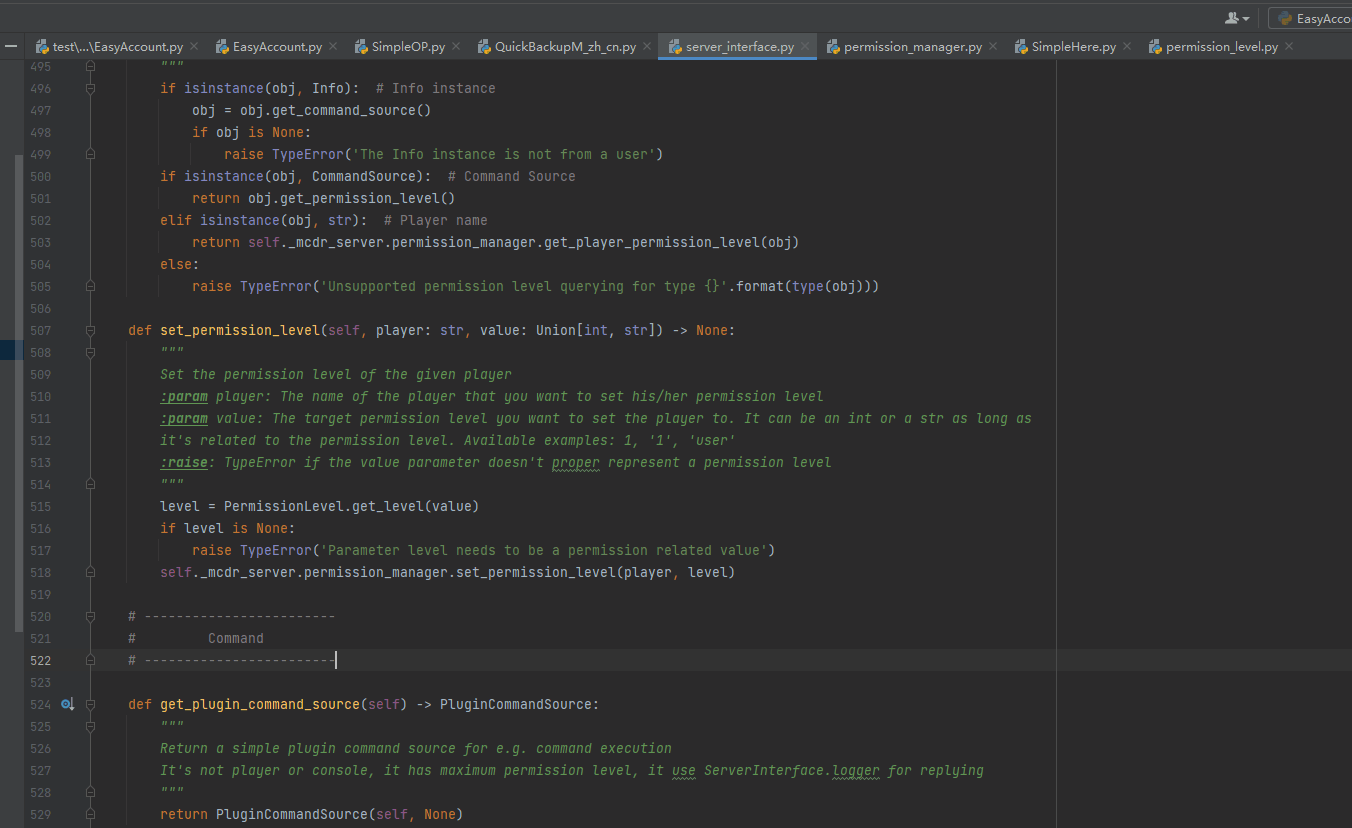This screenshot has width=1352, height=828.
Task: Click the ':raise' docstring tag
Action: (184, 462)
